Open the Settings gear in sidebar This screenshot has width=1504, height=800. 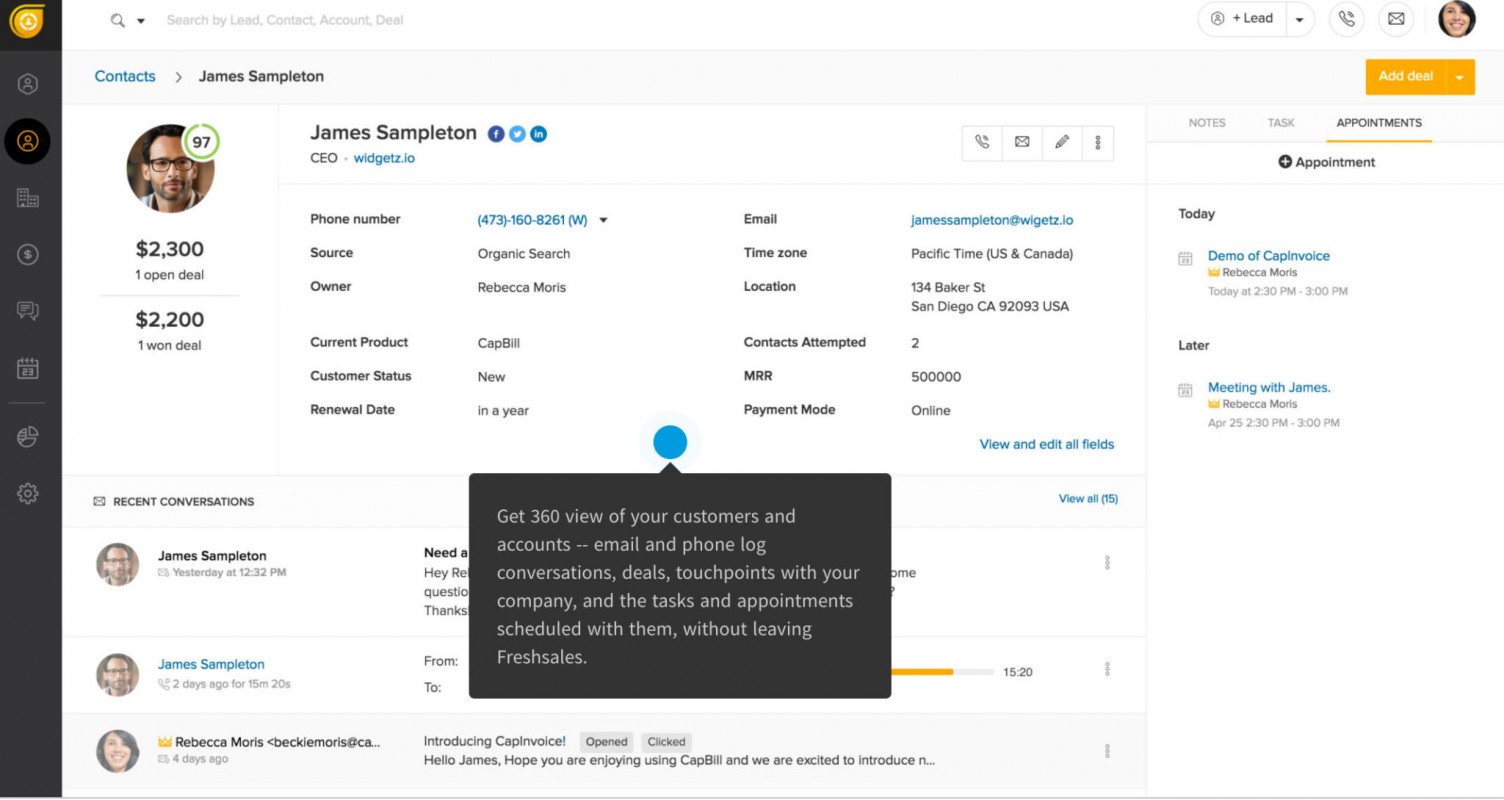[x=28, y=493]
